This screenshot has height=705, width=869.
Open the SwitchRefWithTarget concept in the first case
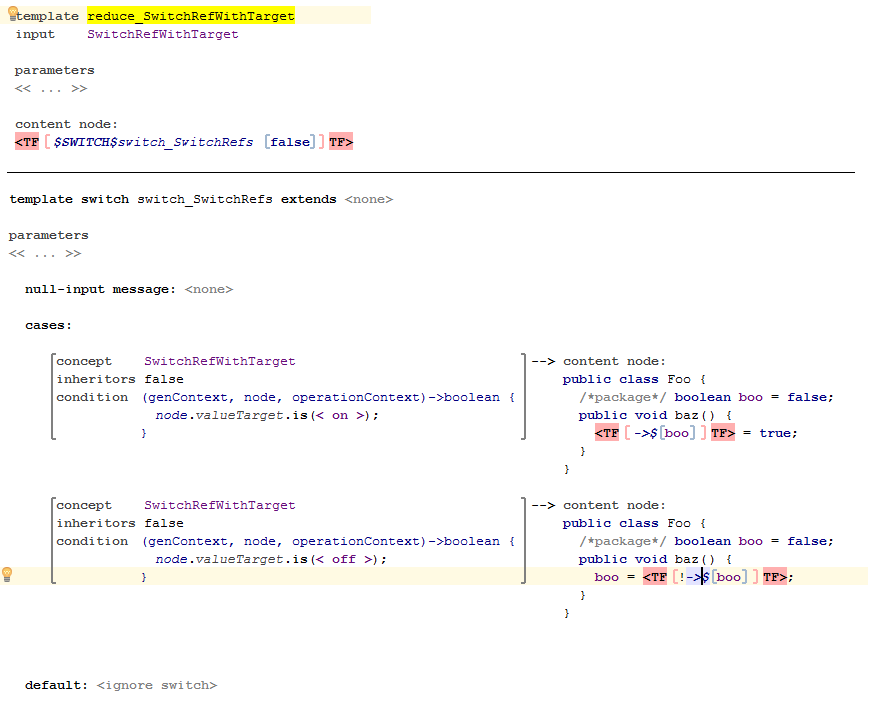coord(219,361)
